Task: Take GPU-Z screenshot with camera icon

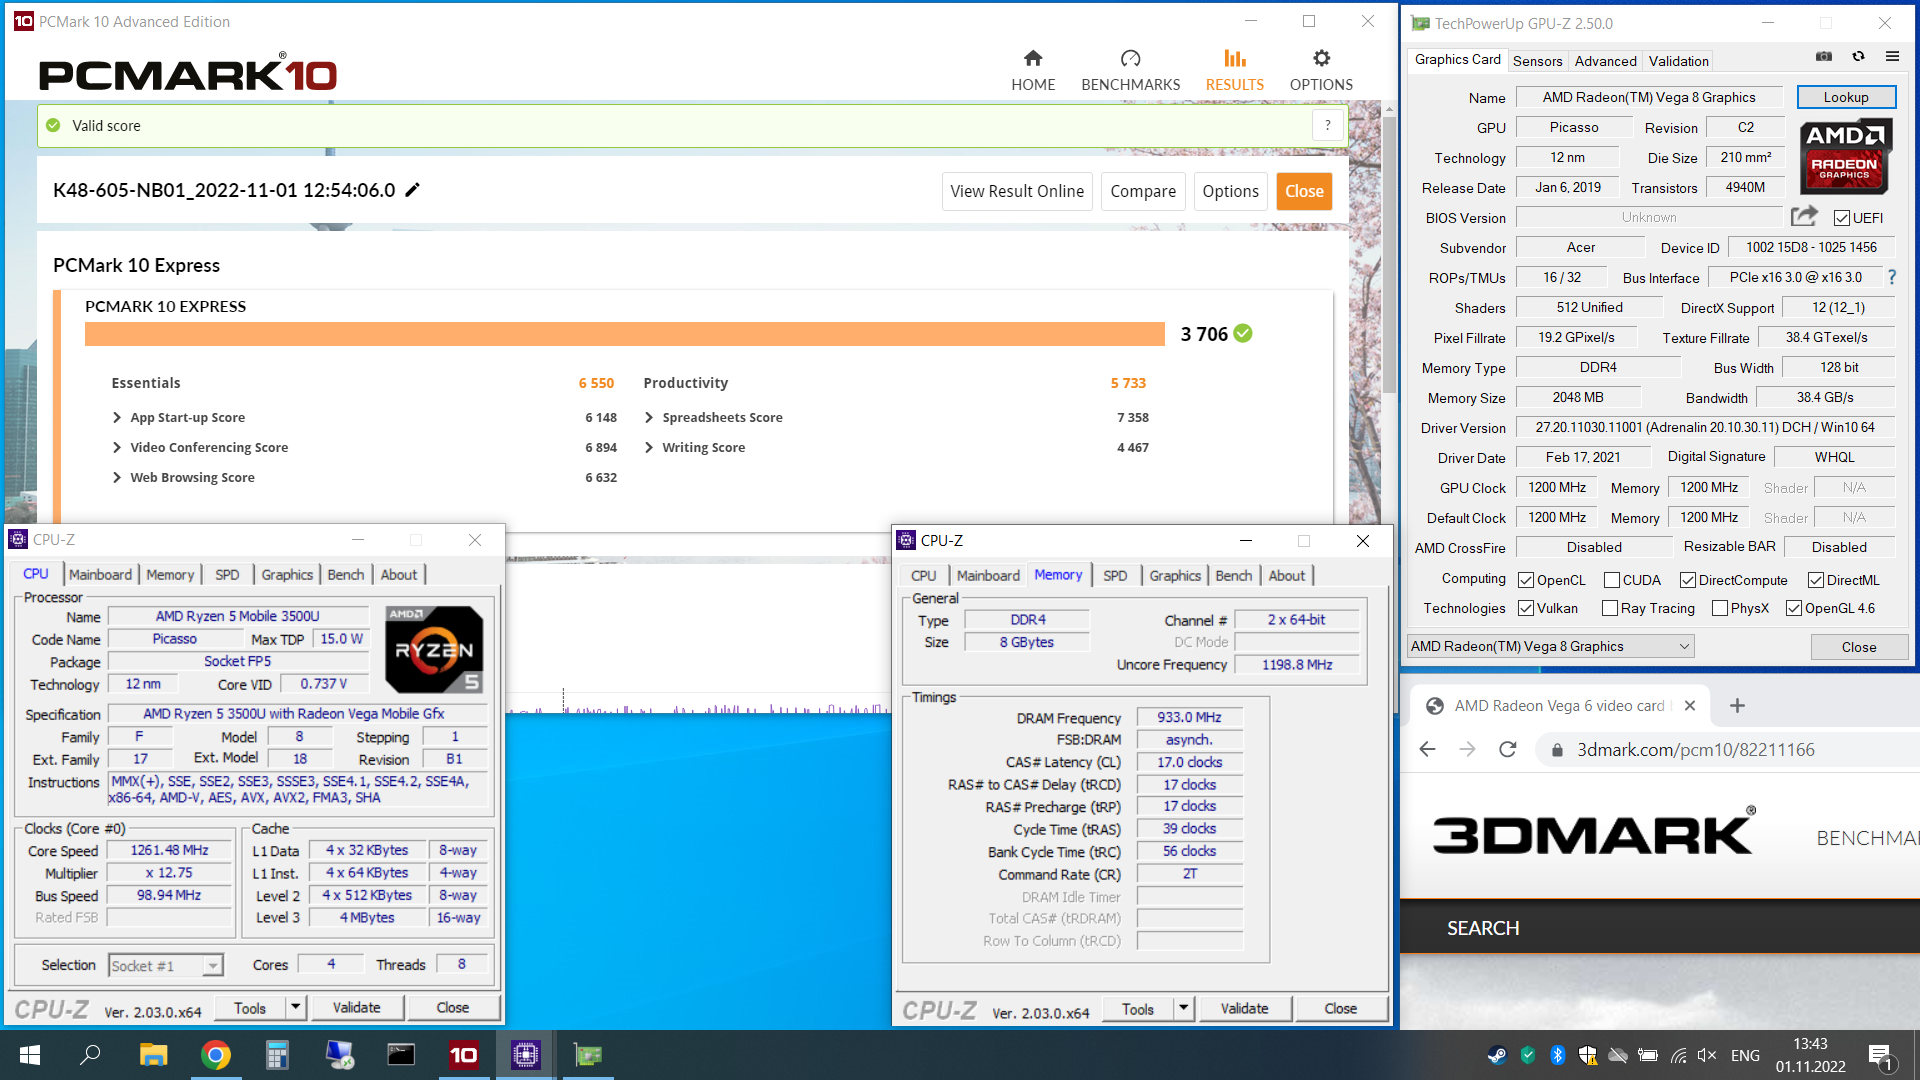Action: click(1824, 57)
